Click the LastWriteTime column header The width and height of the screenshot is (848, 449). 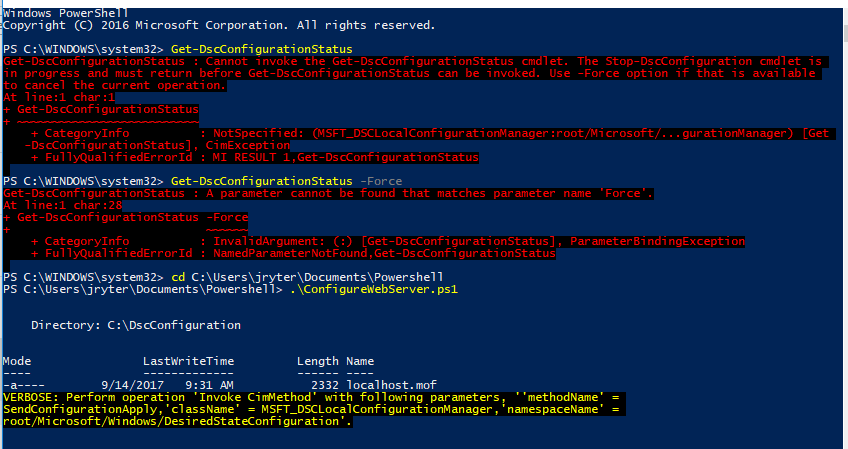(188, 360)
